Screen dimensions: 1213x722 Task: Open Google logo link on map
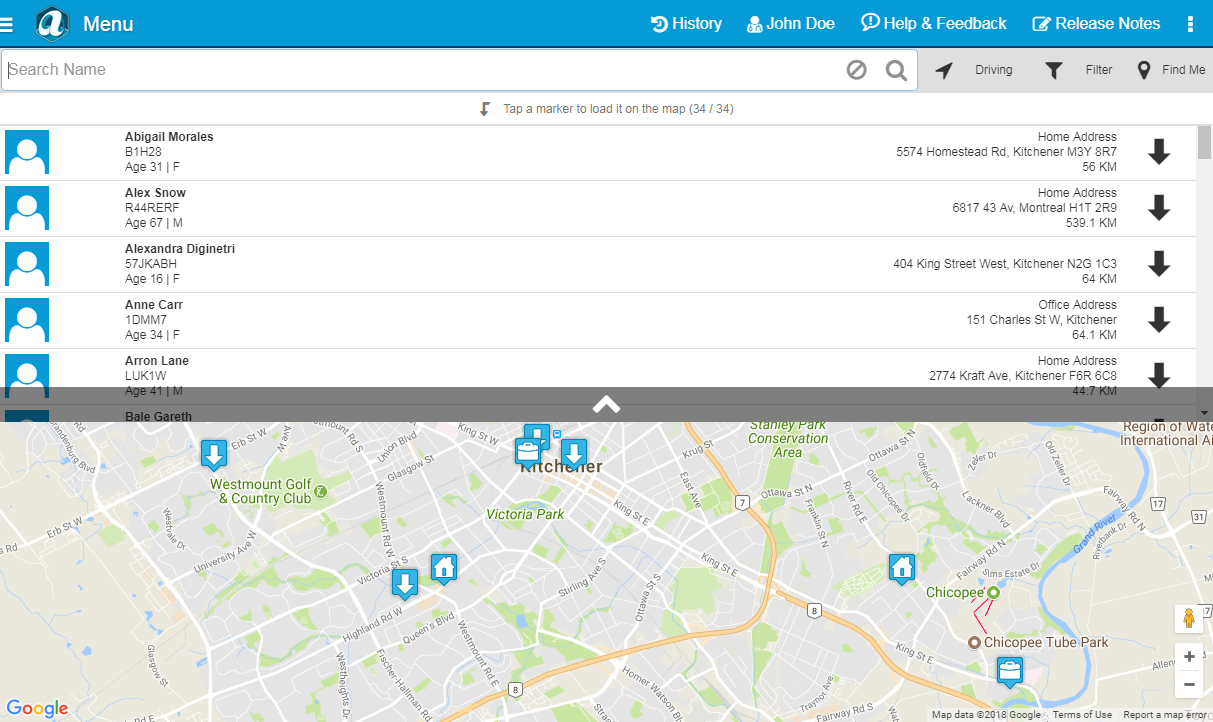37,708
